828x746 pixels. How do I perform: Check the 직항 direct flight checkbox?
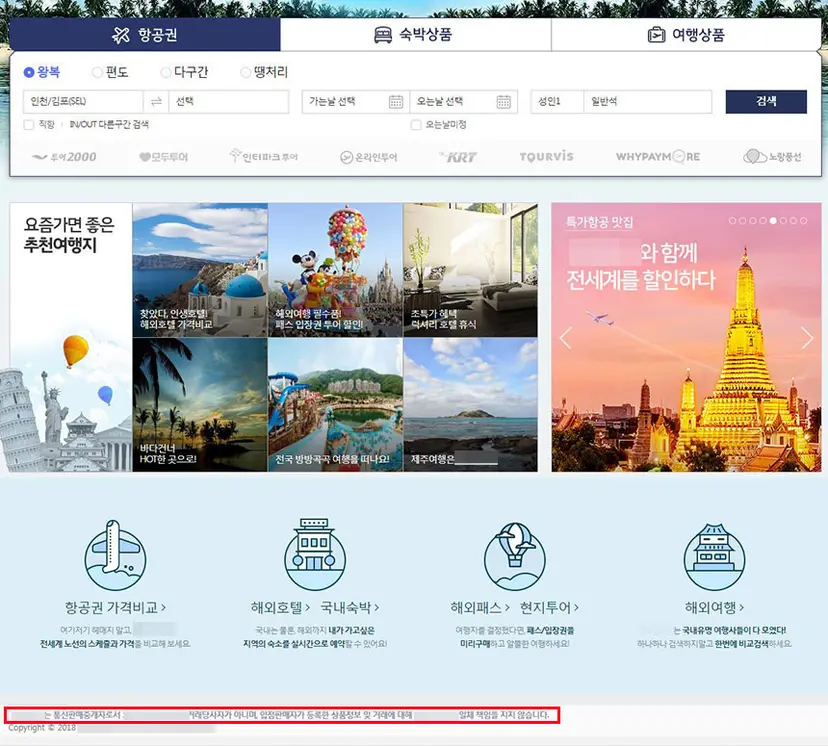coord(29,125)
